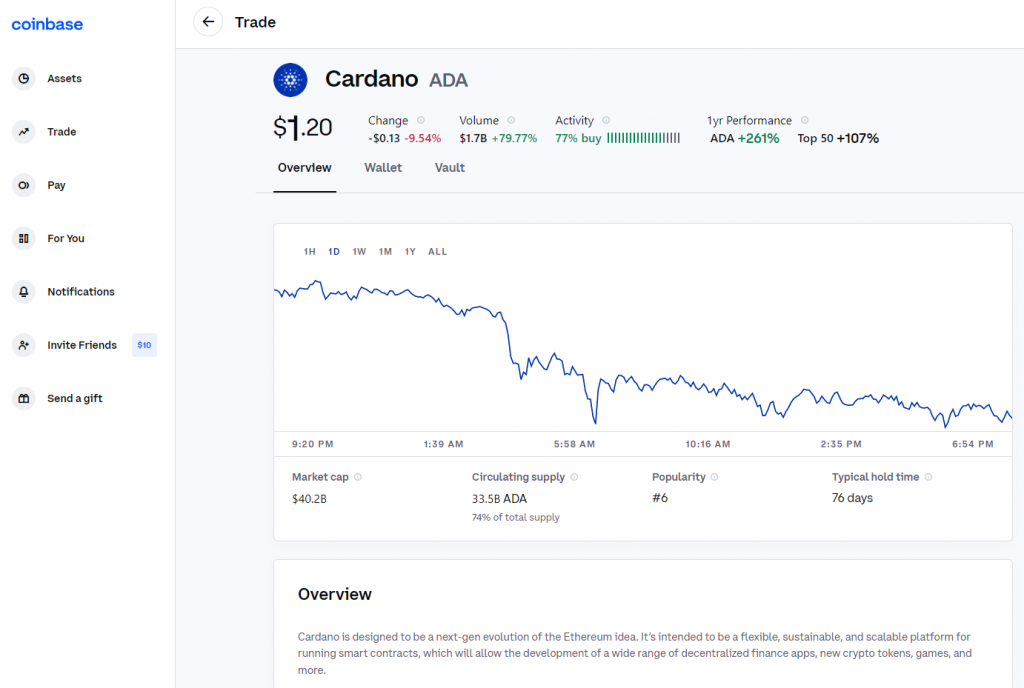Open Pay in the sidebar
The width and height of the screenshot is (1024, 688).
[56, 185]
